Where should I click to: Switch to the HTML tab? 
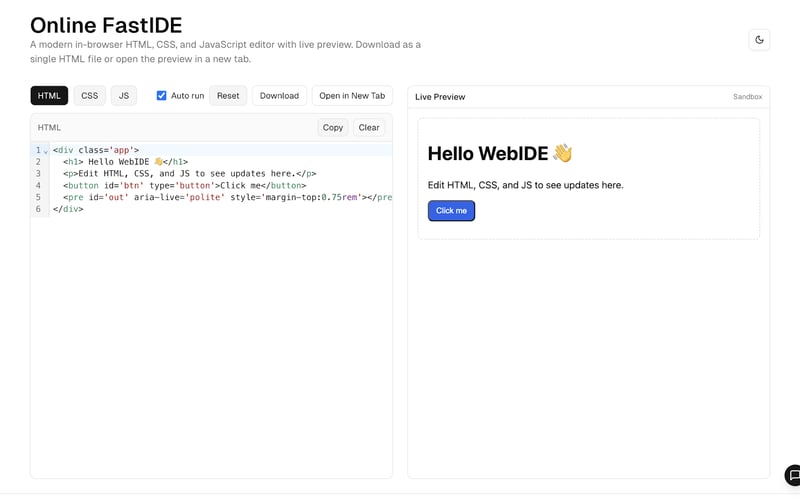(49, 95)
